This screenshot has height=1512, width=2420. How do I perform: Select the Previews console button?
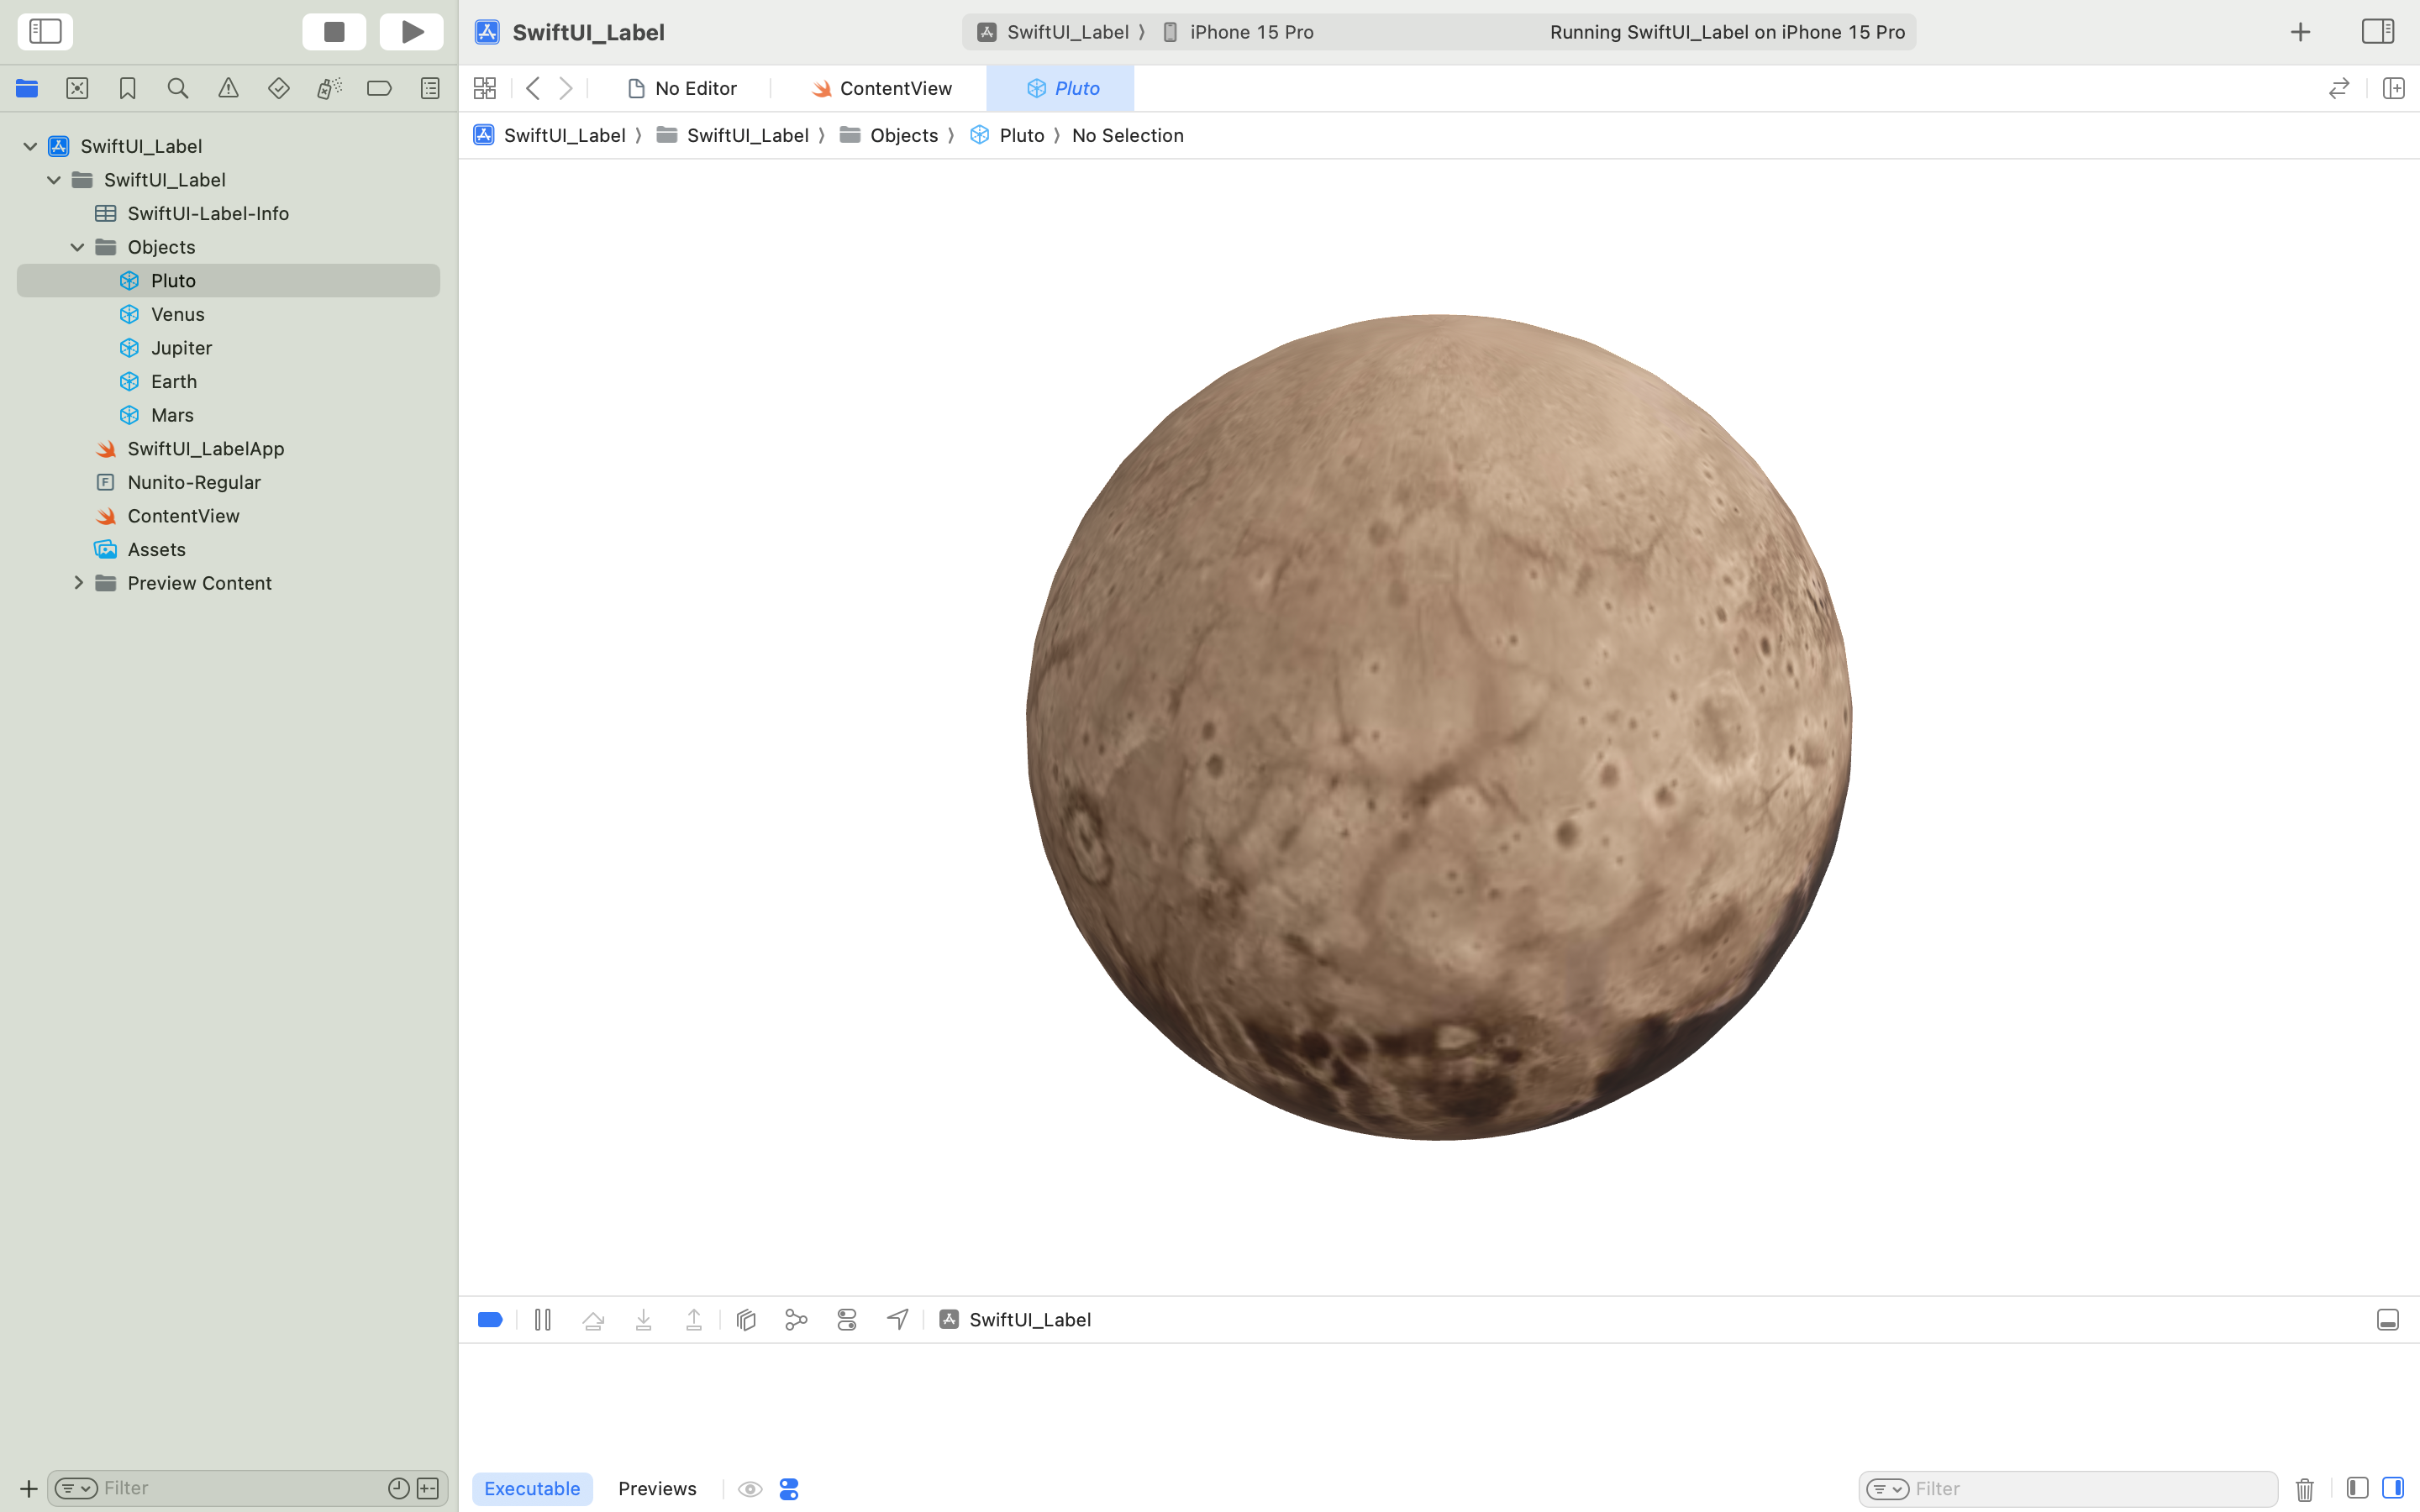657,1489
